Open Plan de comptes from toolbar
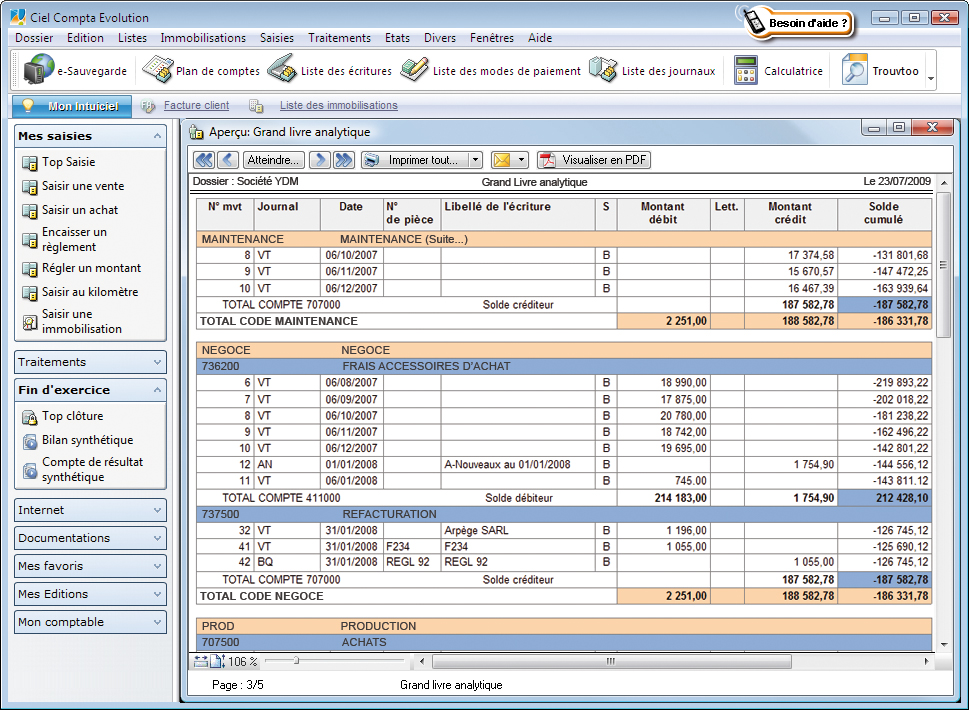Screen dimensions: 969x710 click(x=201, y=71)
